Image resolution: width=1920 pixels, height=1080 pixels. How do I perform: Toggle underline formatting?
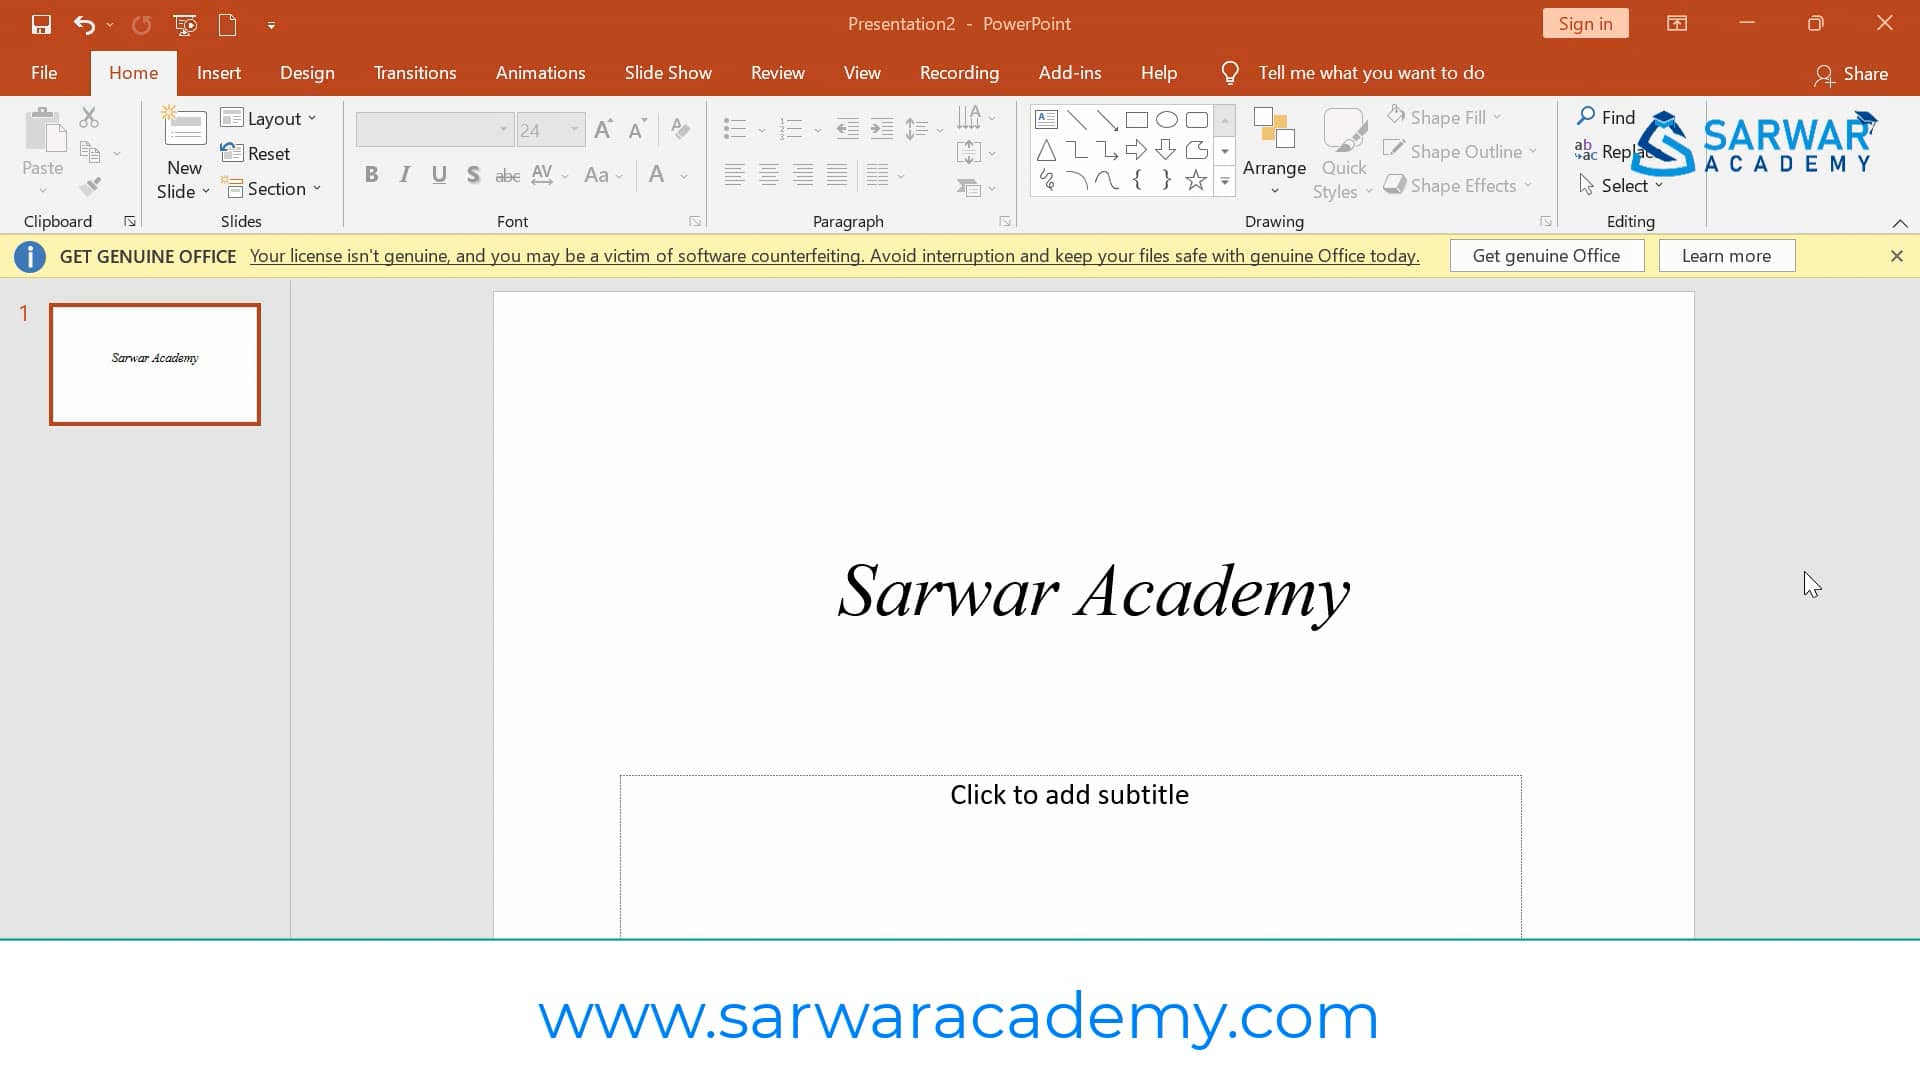click(439, 174)
